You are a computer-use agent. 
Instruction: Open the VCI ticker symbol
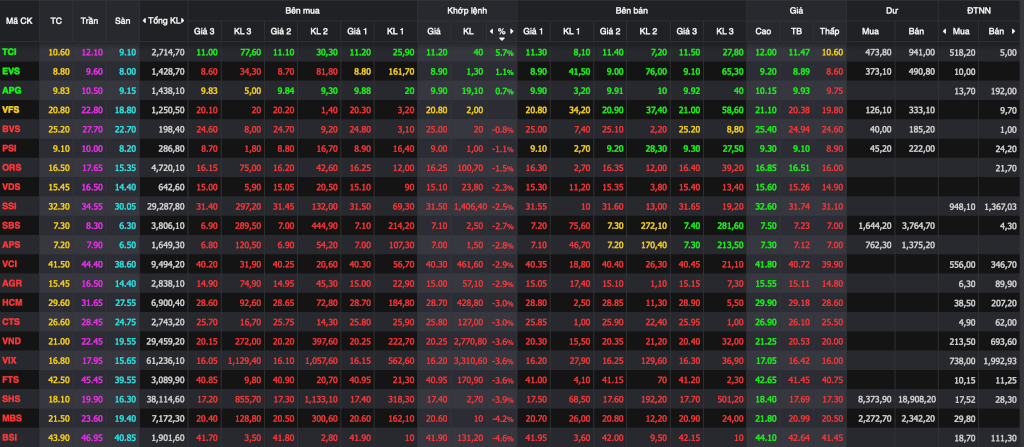[10, 263]
